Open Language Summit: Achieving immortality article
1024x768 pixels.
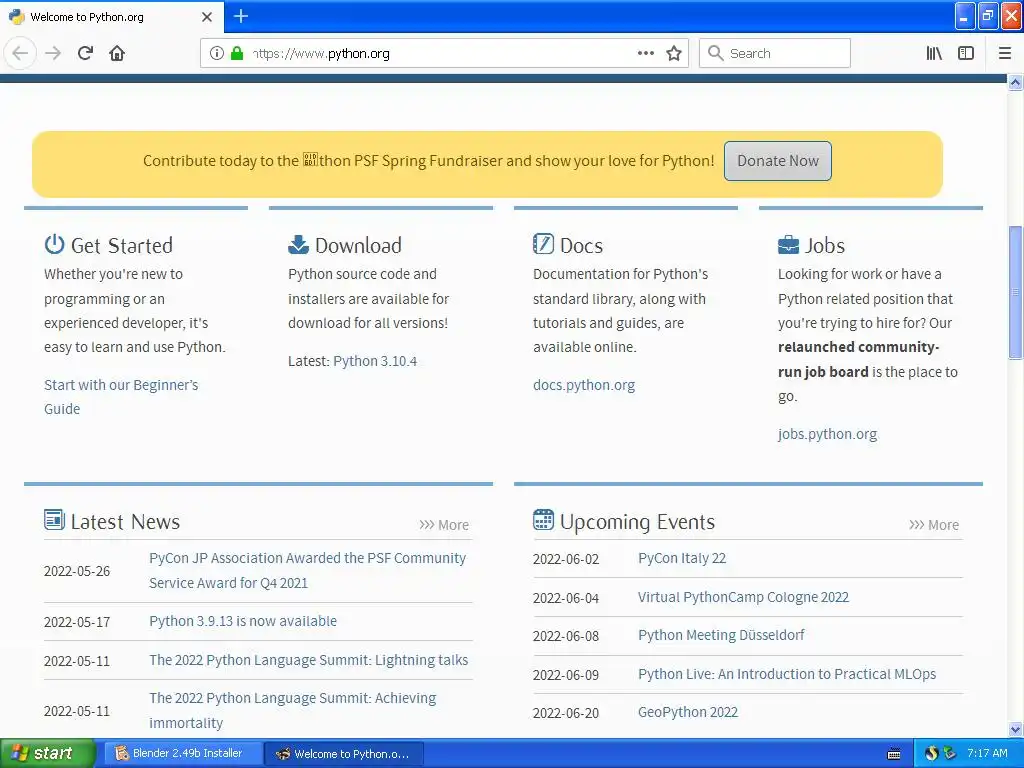click(293, 711)
